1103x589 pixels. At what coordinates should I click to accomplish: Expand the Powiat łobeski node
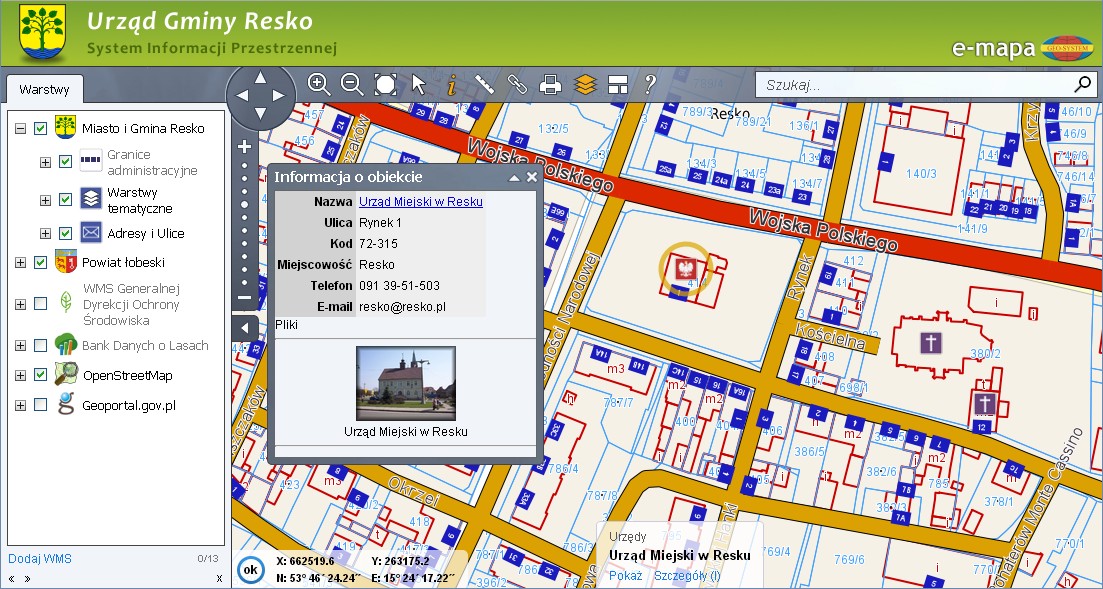[x=20, y=262]
